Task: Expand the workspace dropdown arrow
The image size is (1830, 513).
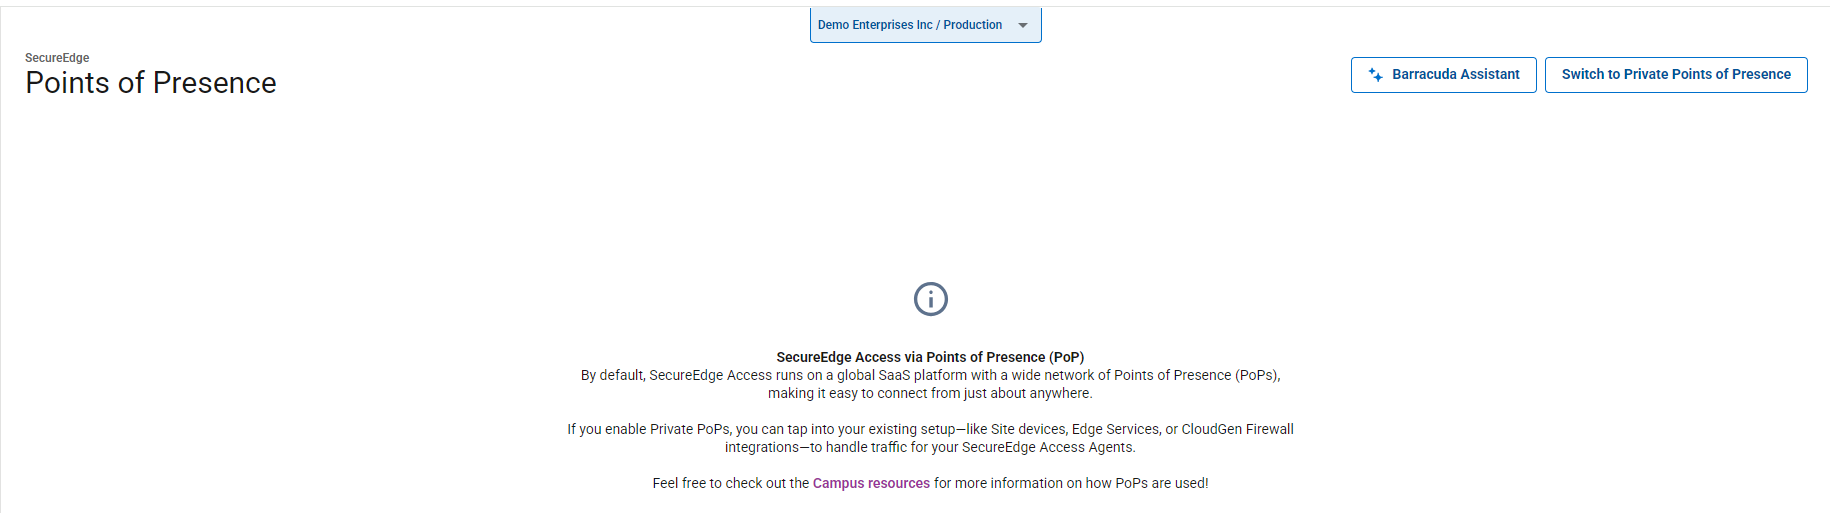Action: coord(1023,25)
